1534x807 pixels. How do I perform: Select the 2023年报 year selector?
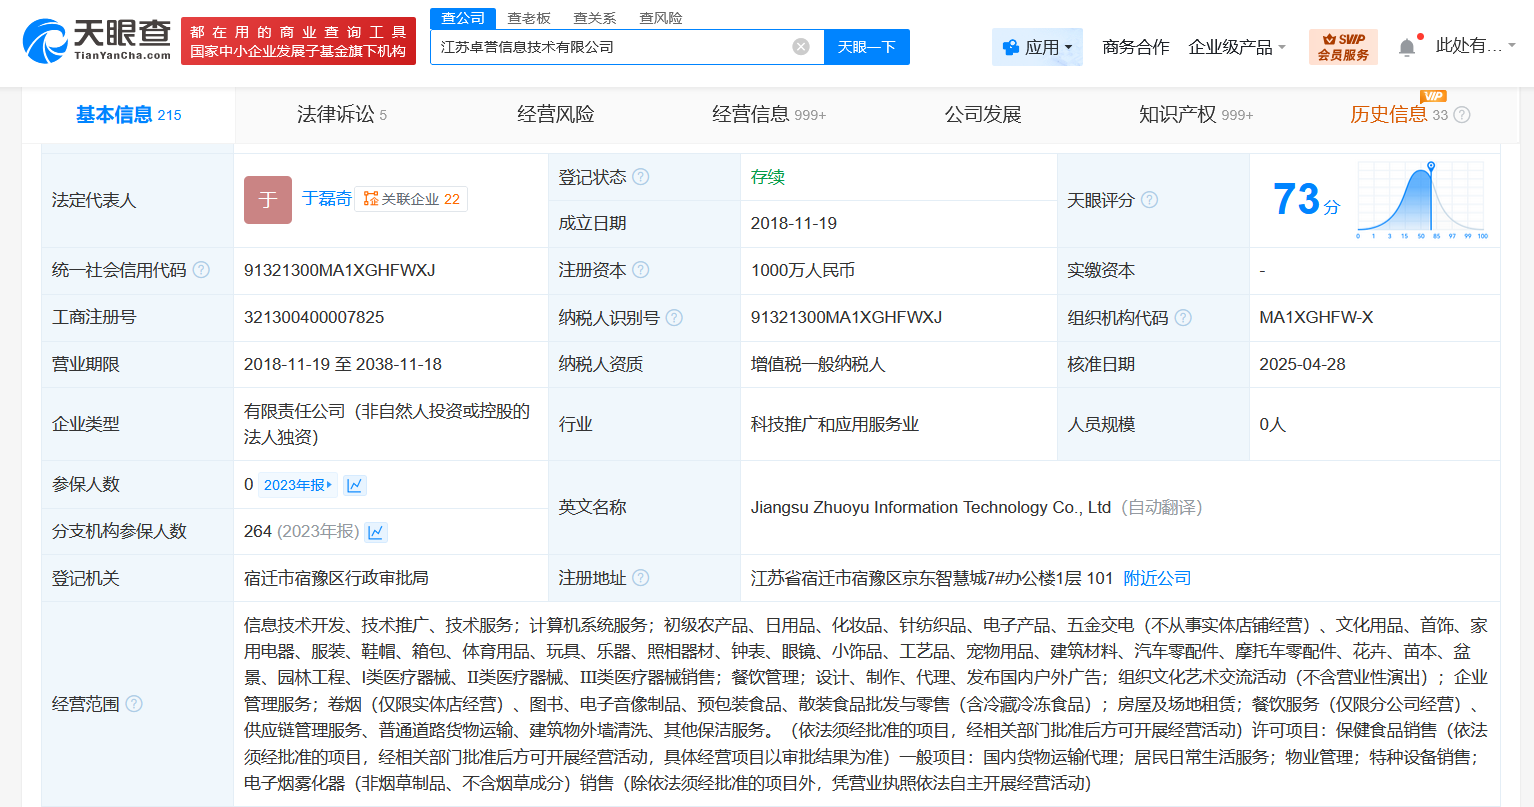tap(298, 485)
